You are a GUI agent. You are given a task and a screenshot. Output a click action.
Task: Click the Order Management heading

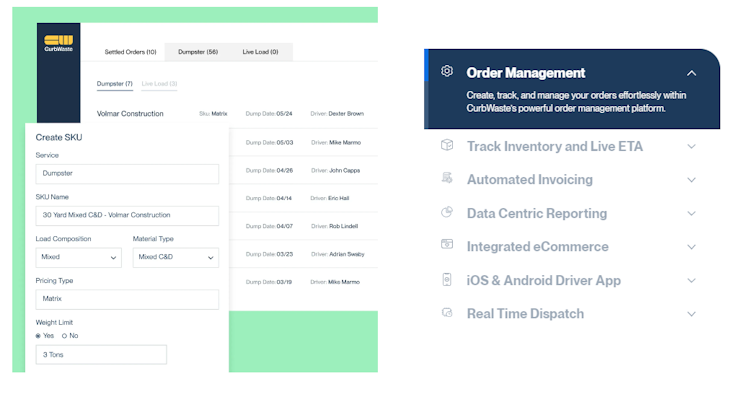(x=526, y=73)
